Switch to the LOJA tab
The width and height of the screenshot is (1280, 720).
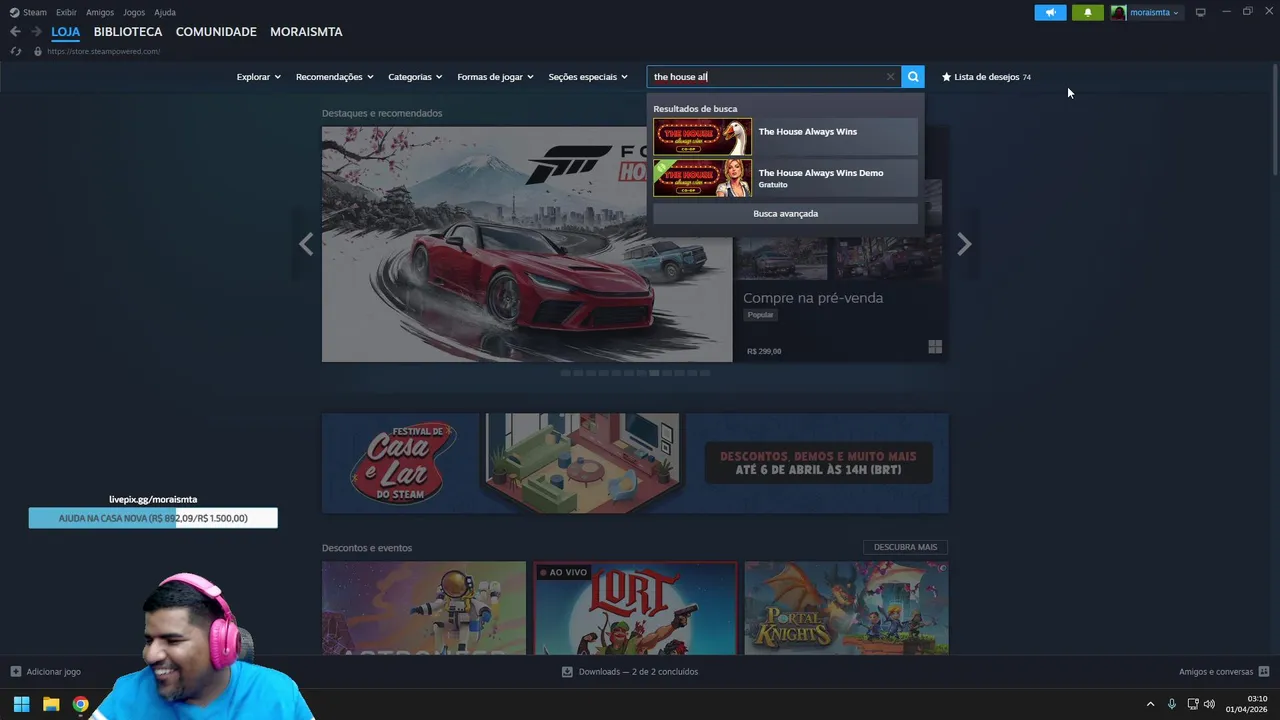[x=66, y=32]
